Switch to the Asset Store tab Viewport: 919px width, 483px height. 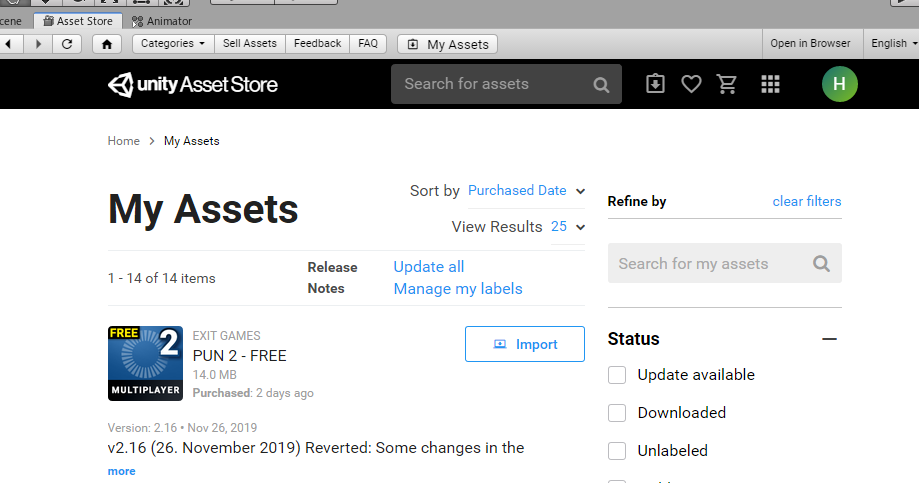(x=78, y=21)
